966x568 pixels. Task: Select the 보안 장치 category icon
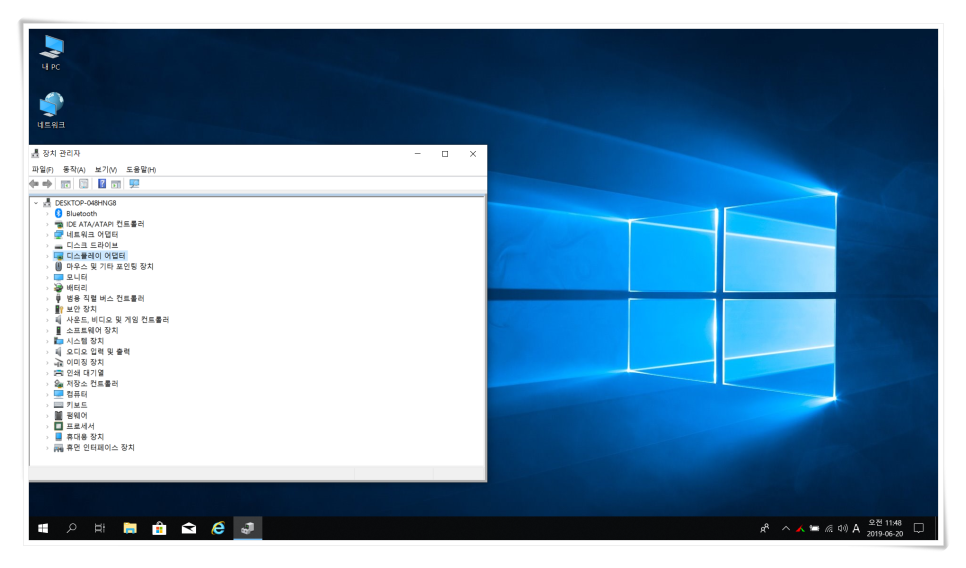point(59,309)
